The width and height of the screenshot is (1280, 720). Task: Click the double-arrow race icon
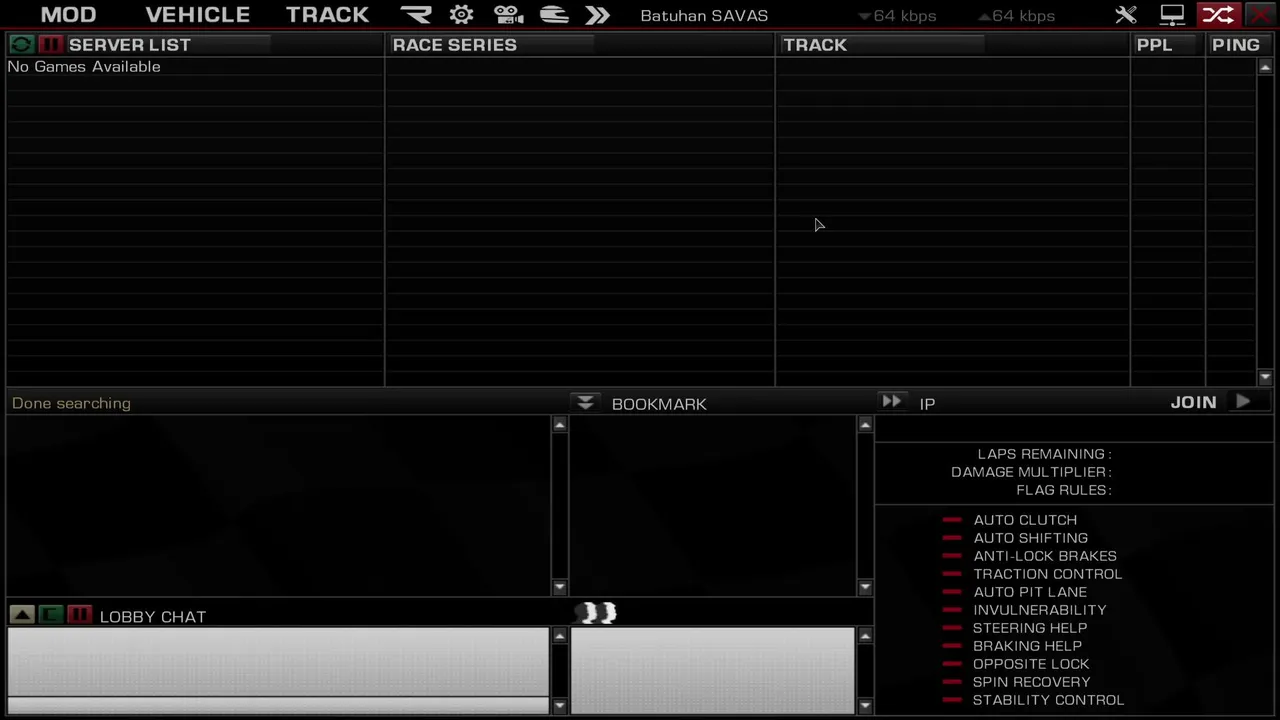(597, 15)
